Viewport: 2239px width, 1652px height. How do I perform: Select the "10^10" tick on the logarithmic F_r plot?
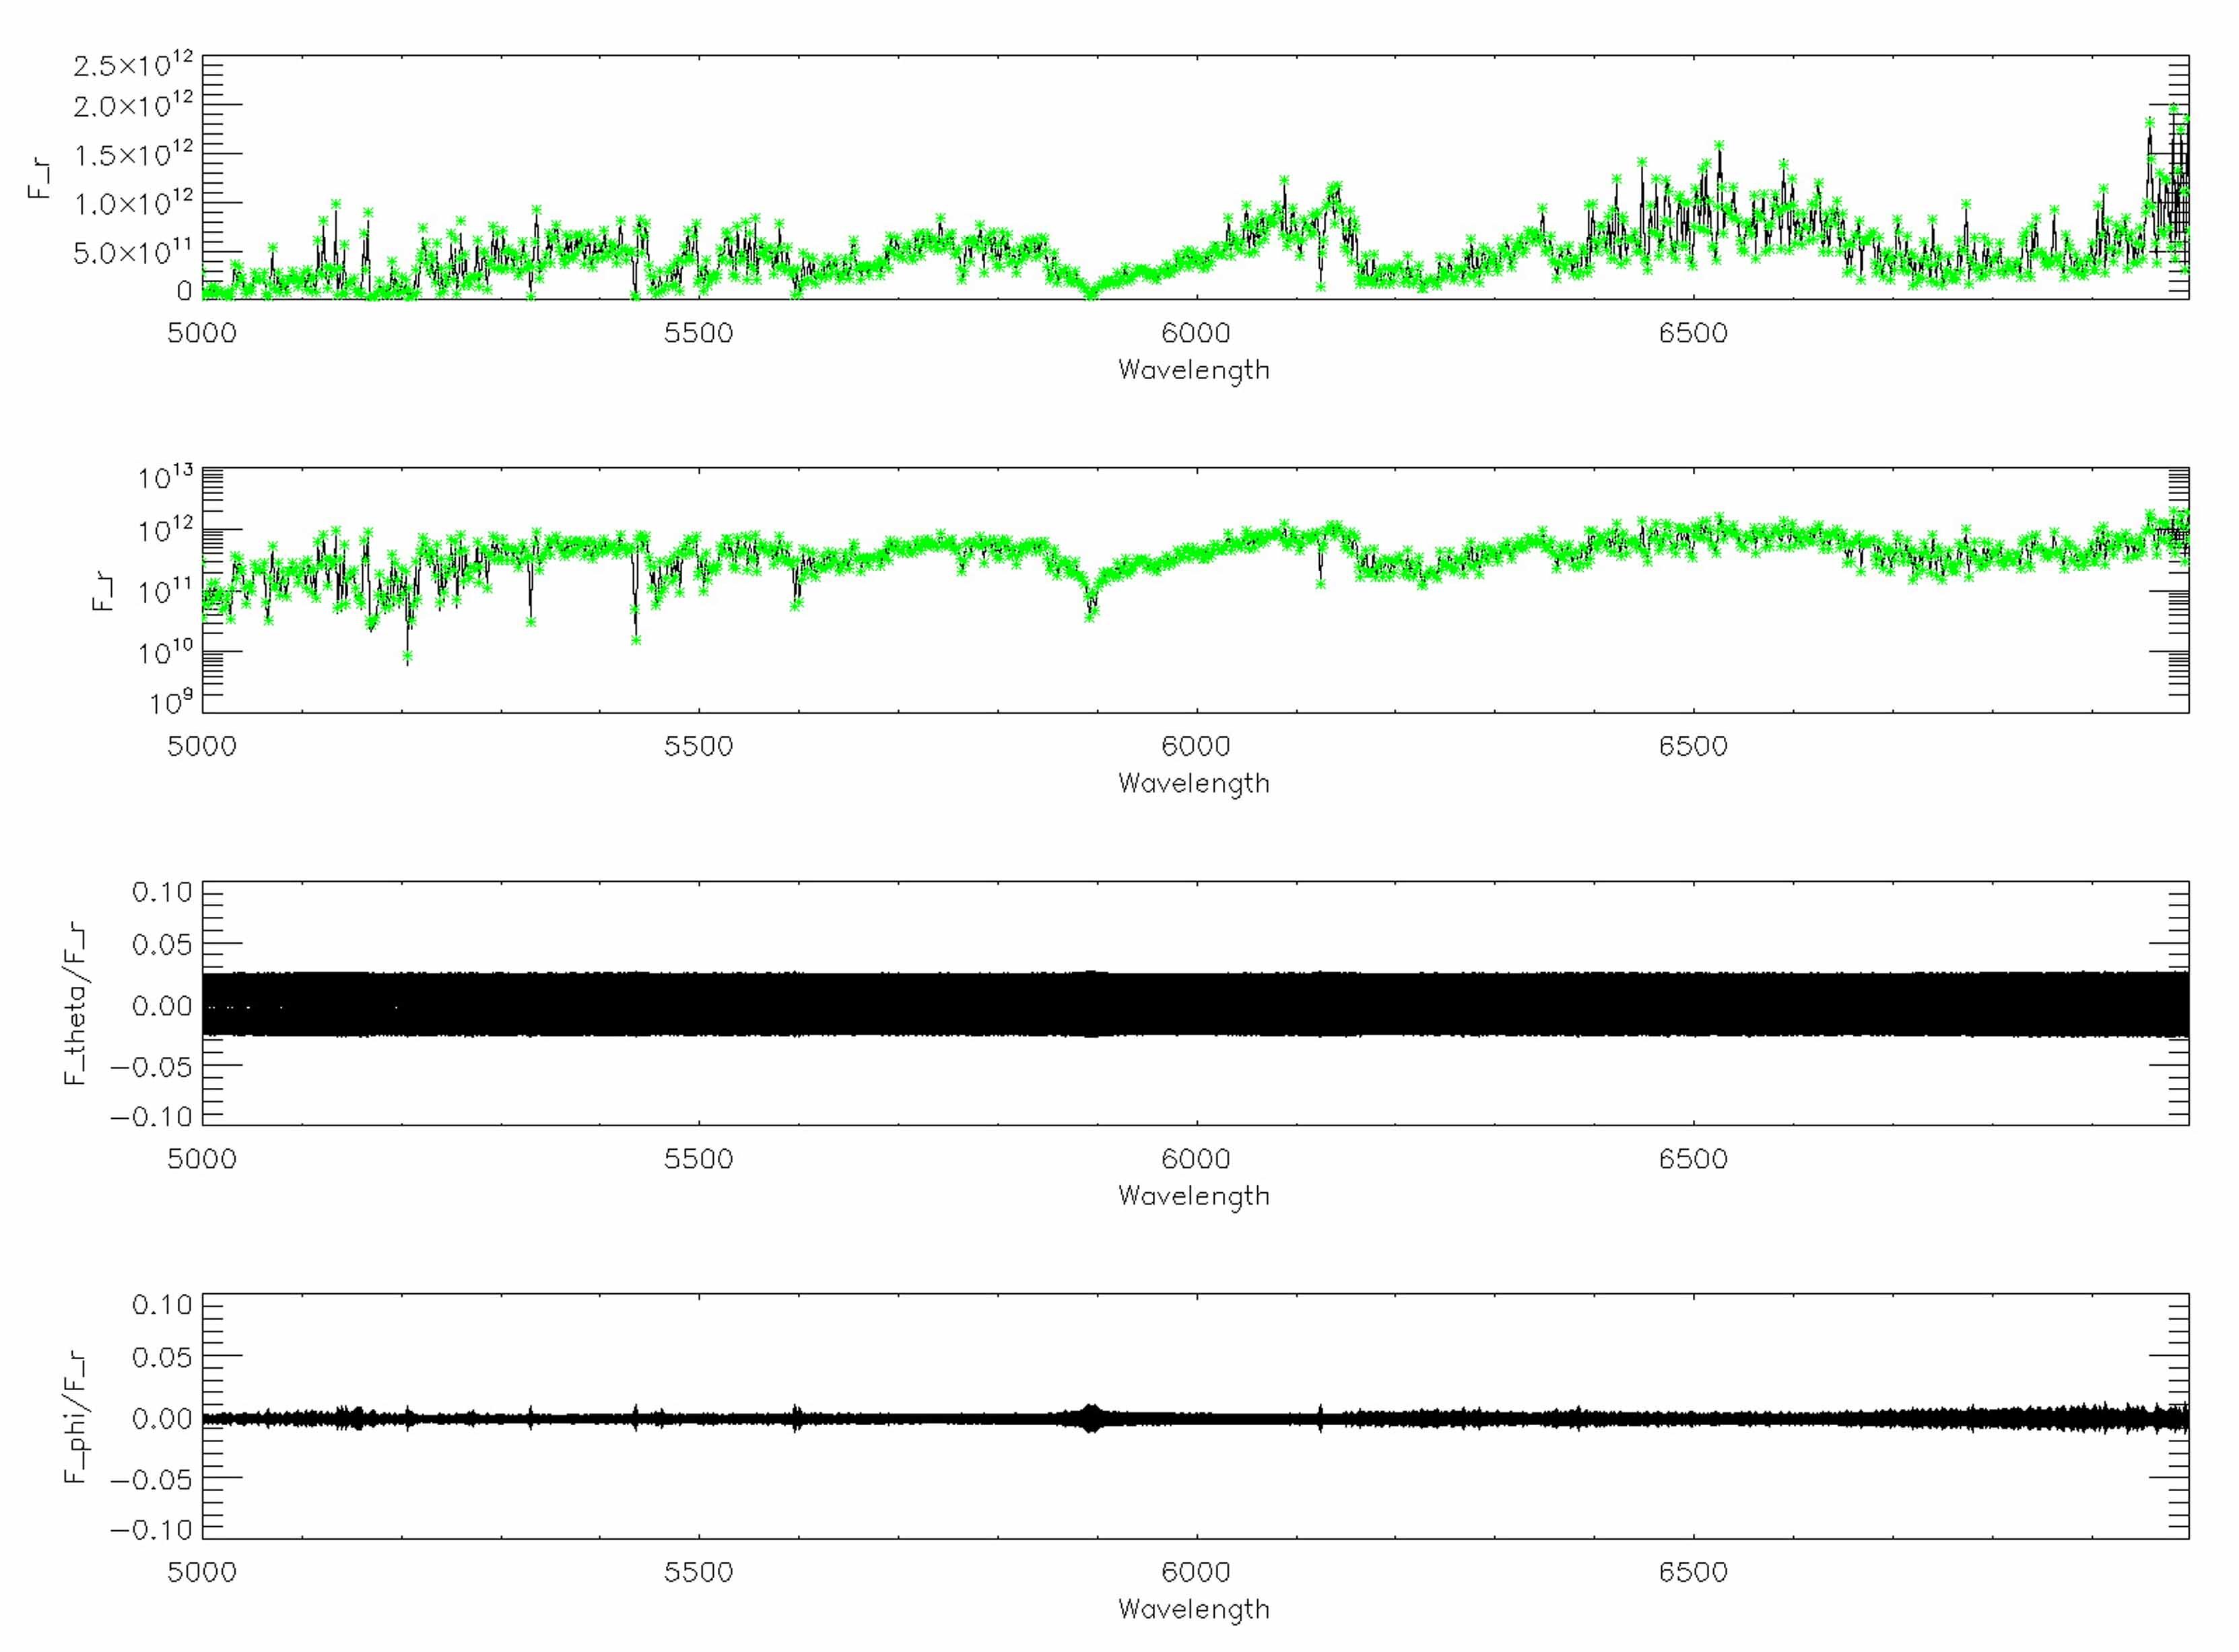tap(165, 652)
